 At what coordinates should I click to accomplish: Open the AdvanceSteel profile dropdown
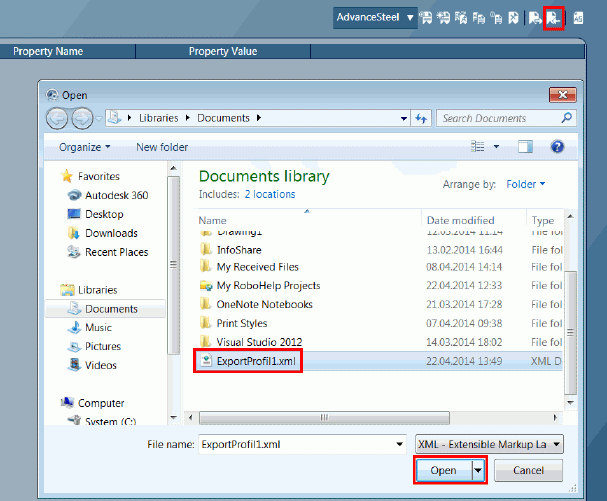point(375,17)
